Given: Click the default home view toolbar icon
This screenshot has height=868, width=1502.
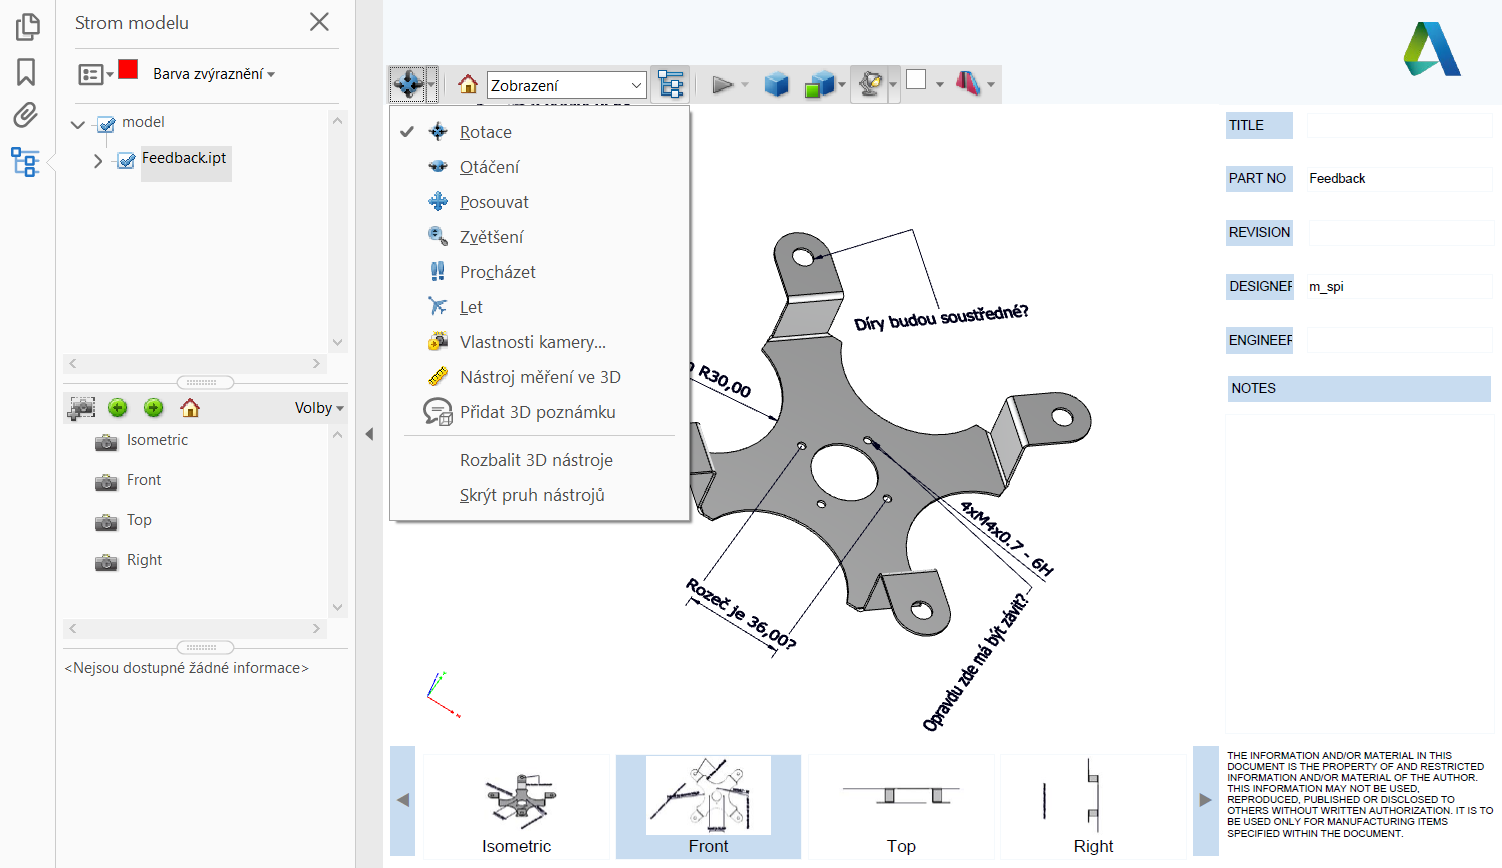Looking at the screenshot, I should click(467, 84).
